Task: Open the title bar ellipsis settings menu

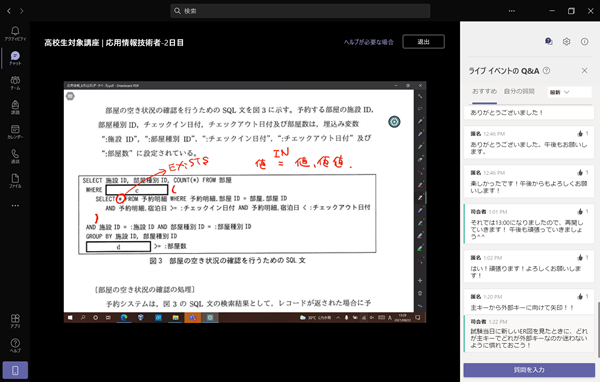Action: (512, 11)
